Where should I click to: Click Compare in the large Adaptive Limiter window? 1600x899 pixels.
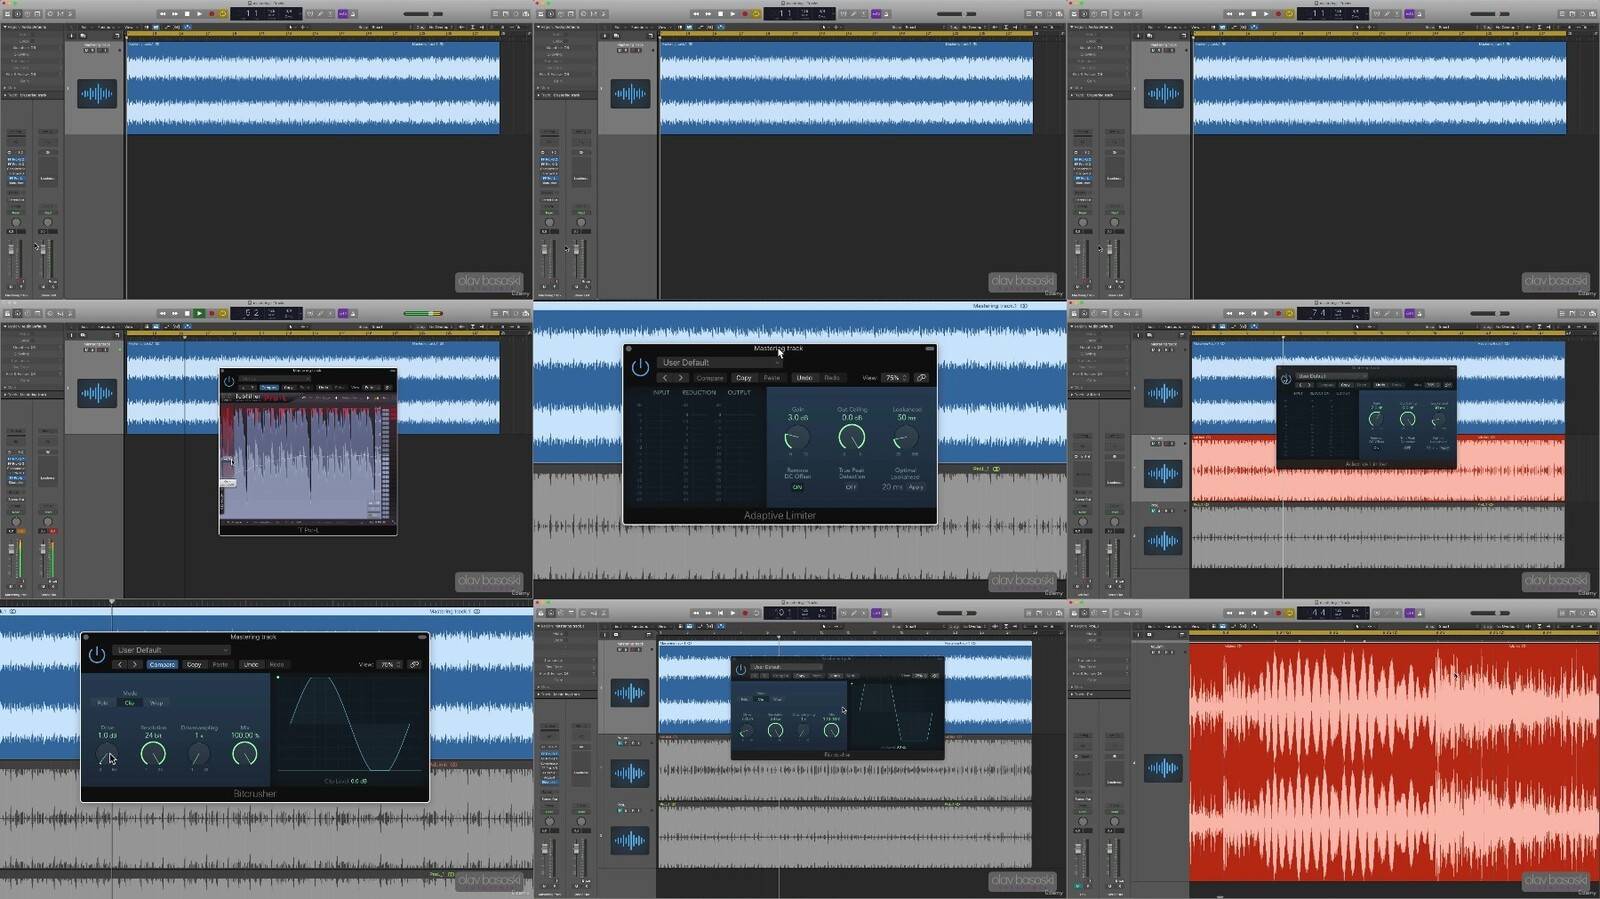click(x=710, y=378)
